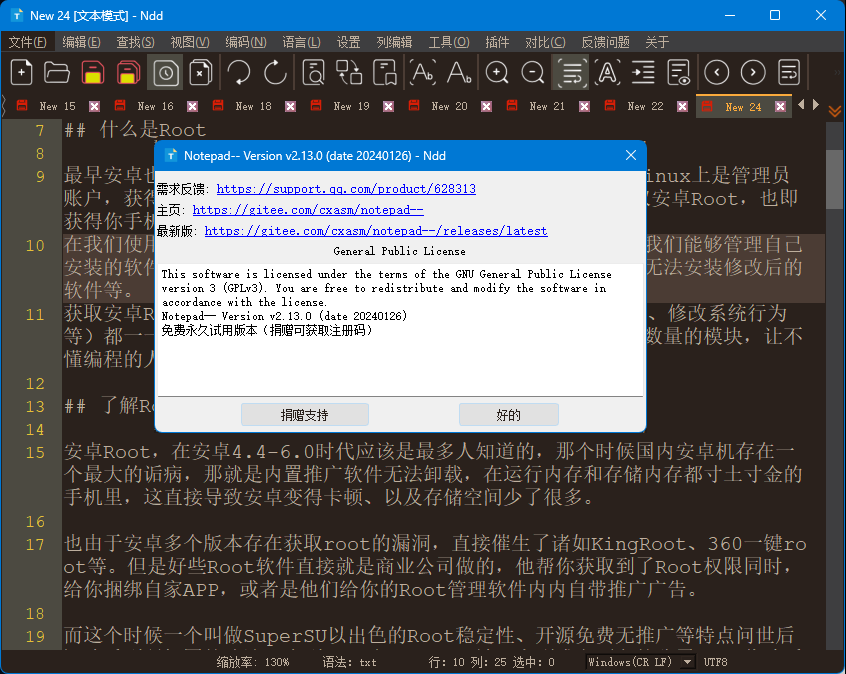Open the 插件 menu
The width and height of the screenshot is (846, 674).
pos(497,42)
